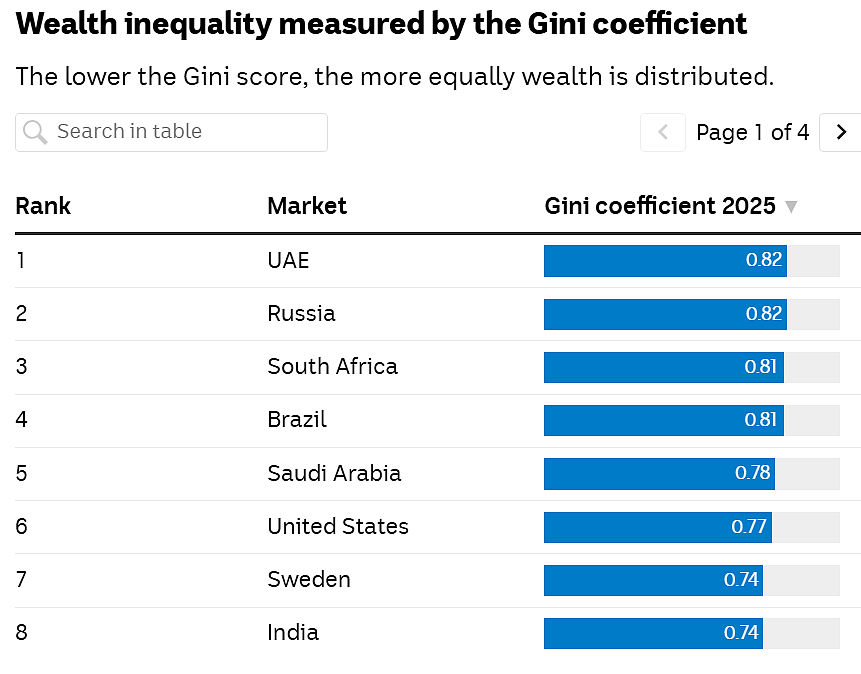Click the magnifying glass search icon
The height and width of the screenshot is (674, 861).
35,132
